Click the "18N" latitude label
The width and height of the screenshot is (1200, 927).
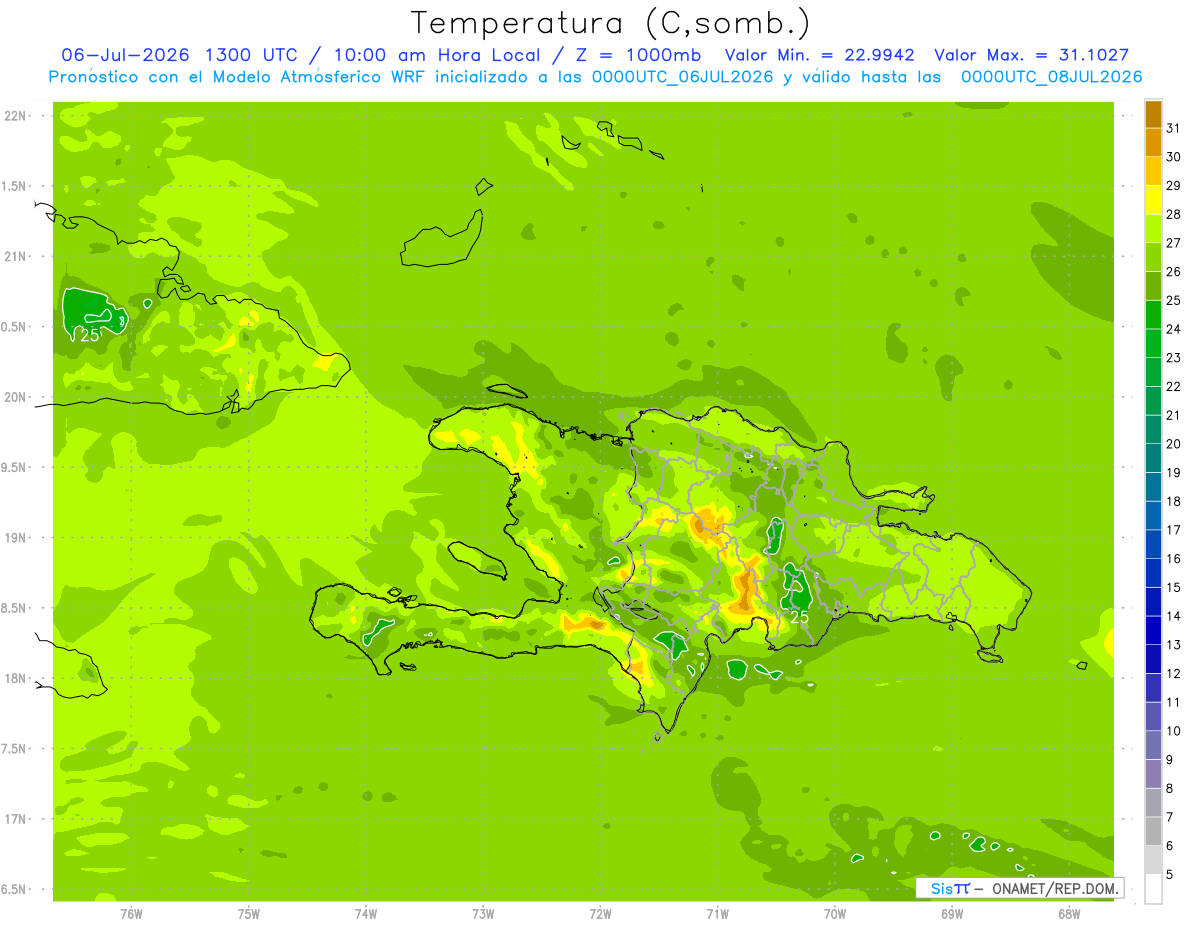point(16,678)
